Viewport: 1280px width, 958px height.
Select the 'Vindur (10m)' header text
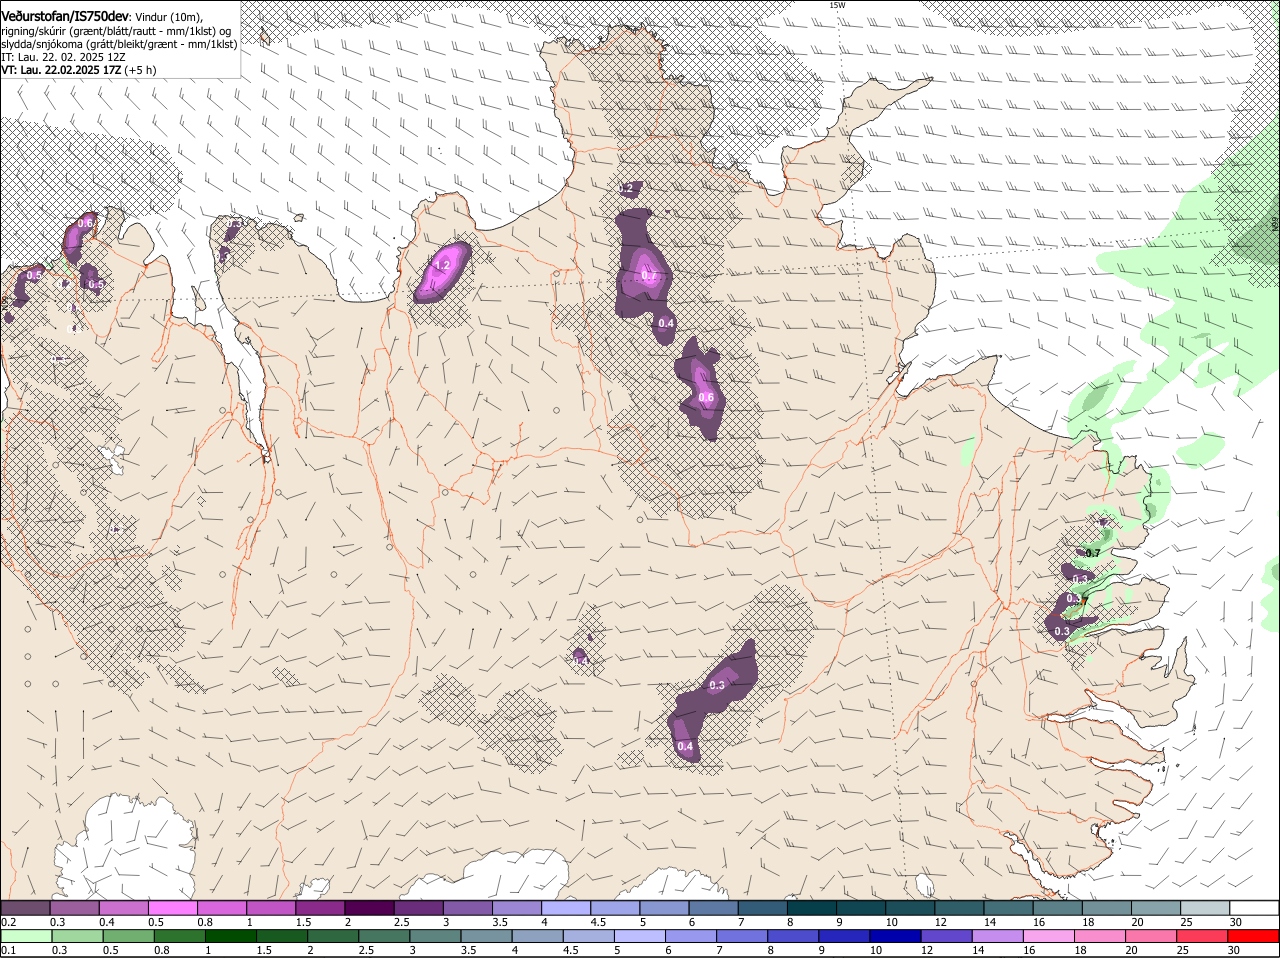point(168,17)
